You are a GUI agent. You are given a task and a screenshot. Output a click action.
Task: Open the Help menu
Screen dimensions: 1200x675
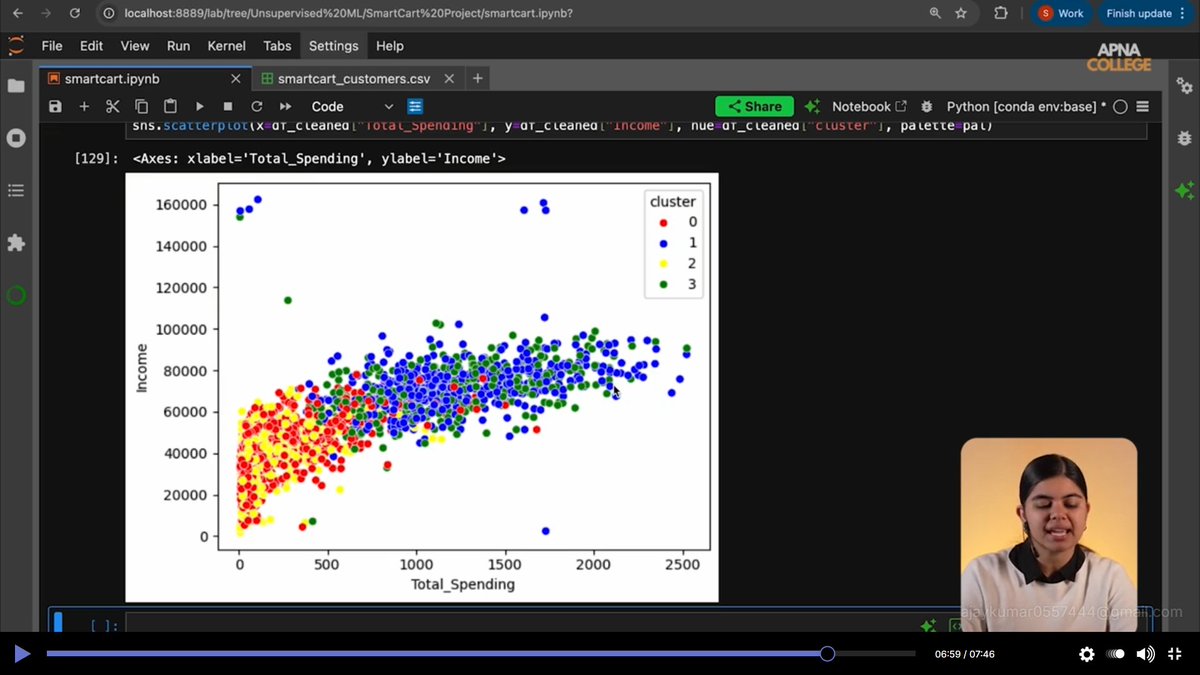(x=390, y=46)
